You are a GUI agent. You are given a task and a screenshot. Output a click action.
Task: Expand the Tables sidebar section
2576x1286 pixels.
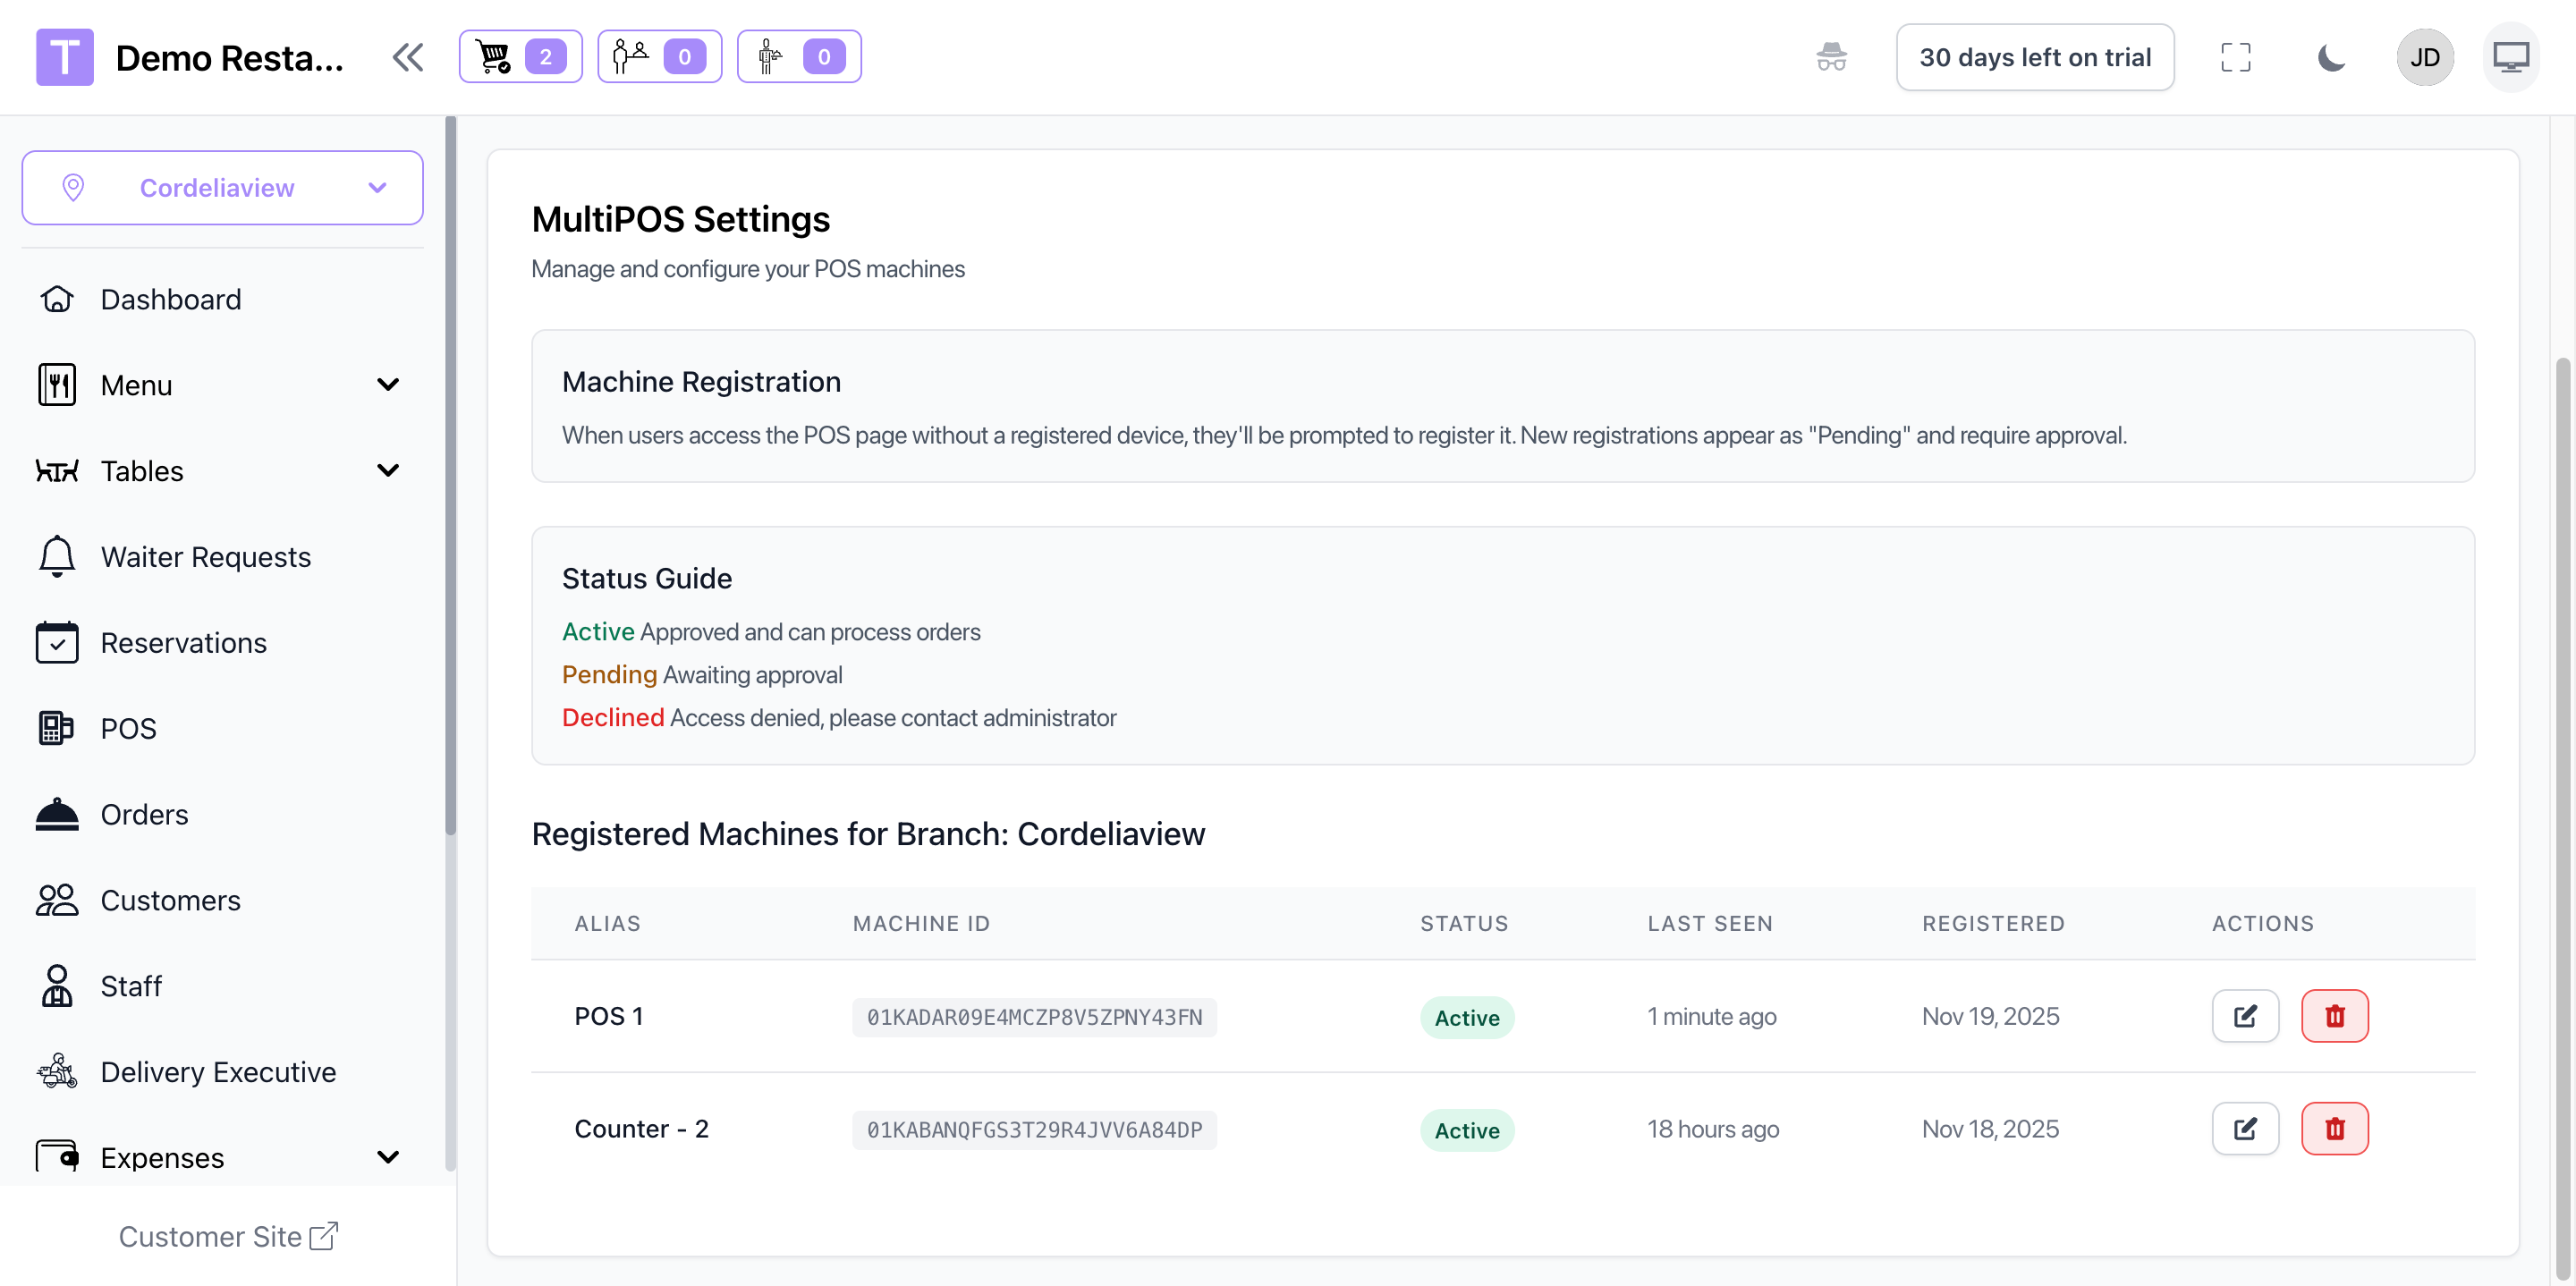tap(388, 471)
